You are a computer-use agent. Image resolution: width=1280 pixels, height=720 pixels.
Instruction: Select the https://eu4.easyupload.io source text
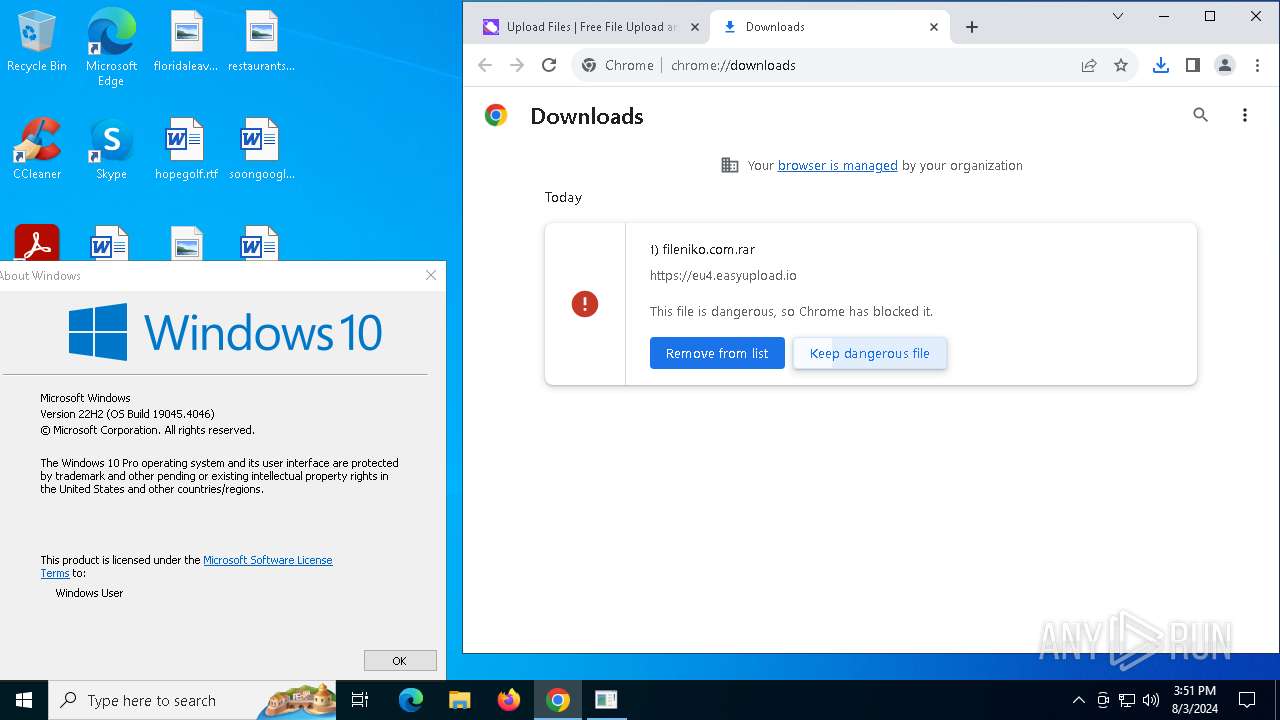coord(723,276)
